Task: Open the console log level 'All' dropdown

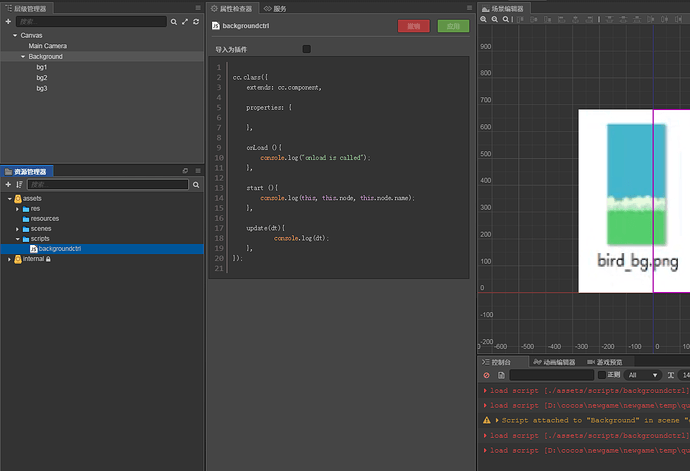Action: tap(644, 375)
